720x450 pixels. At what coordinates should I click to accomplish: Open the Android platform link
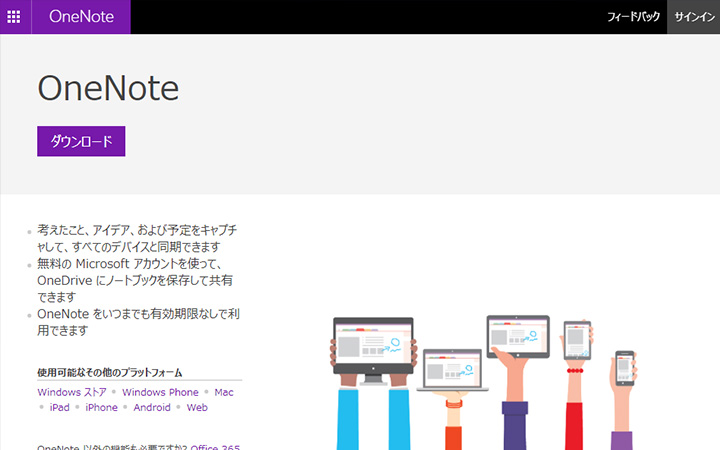(x=152, y=407)
